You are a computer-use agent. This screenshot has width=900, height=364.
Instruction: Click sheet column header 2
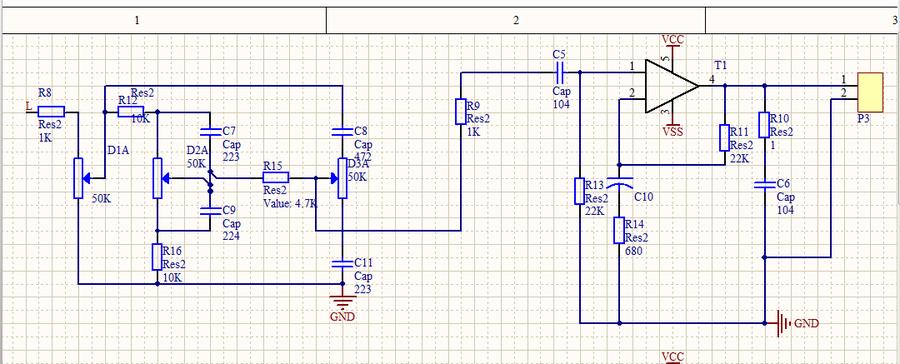pos(515,21)
